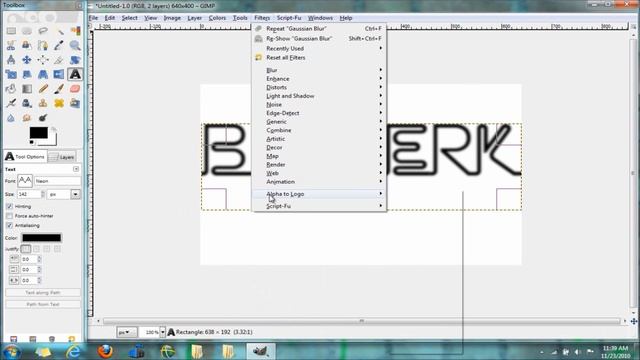
Task: Open the size unit px dropdown
Action: [76, 194]
